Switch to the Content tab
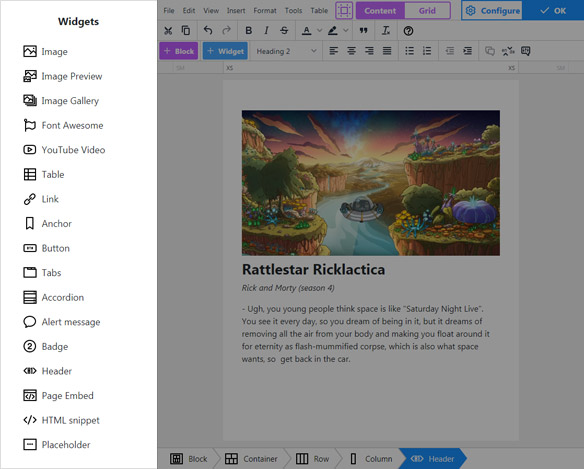The height and width of the screenshot is (469, 584). coord(380,10)
